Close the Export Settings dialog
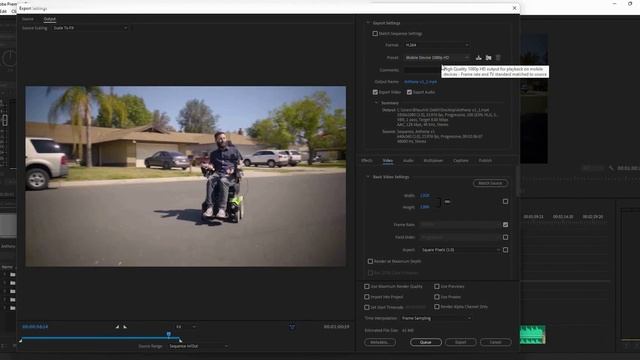Screen dimensions: 640x360 click(x=514, y=8)
